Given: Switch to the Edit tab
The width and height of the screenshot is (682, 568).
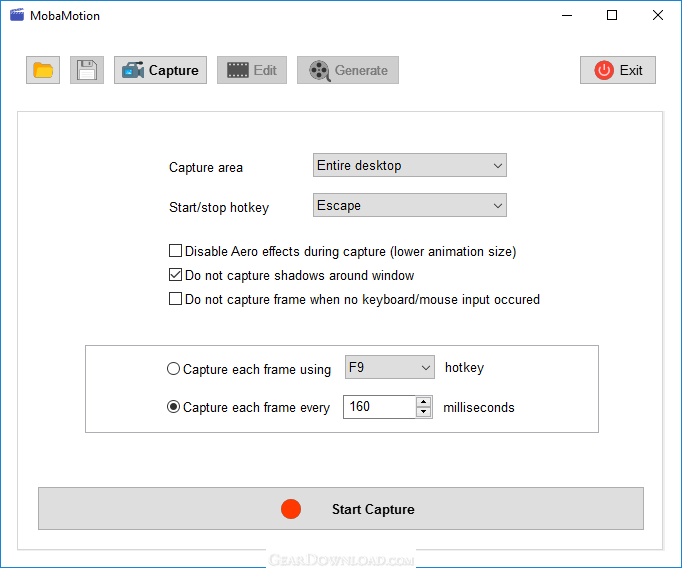Looking at the screenshot, I should (x=252, y=70).
